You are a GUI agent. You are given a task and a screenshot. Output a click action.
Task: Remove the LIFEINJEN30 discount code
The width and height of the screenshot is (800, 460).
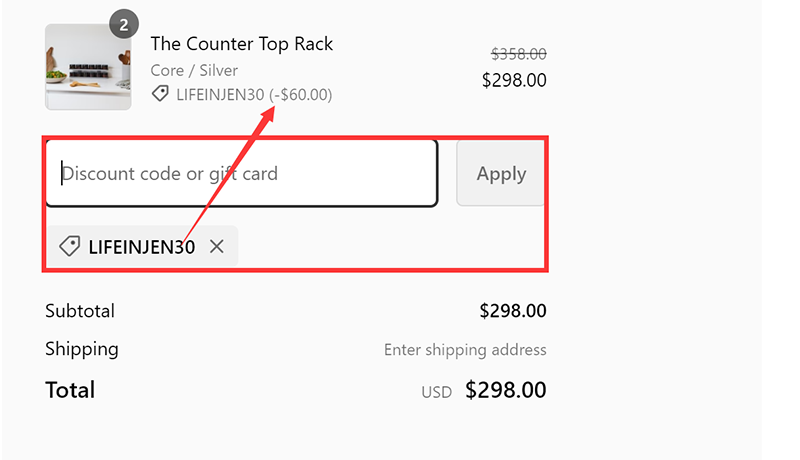pos(217,246)
